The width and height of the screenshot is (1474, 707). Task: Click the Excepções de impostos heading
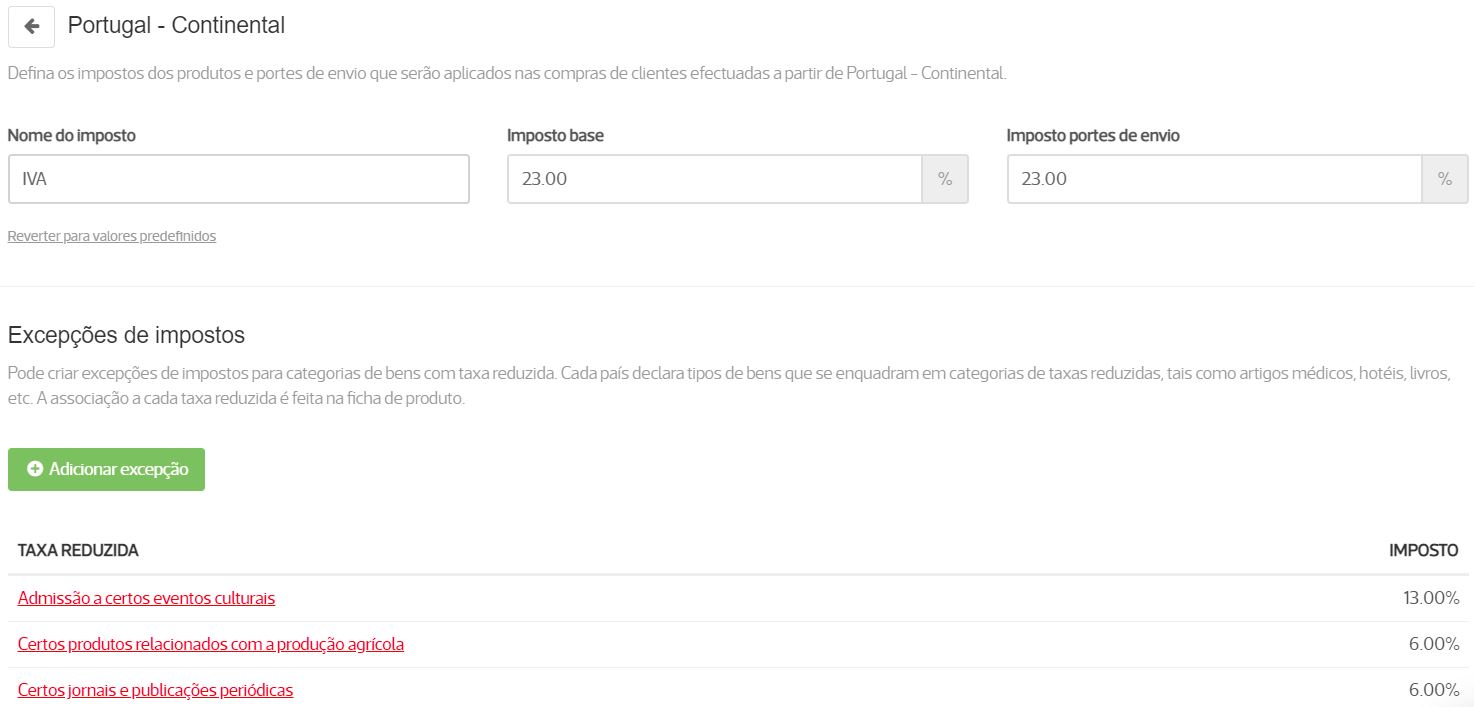[x=126, y=334]
